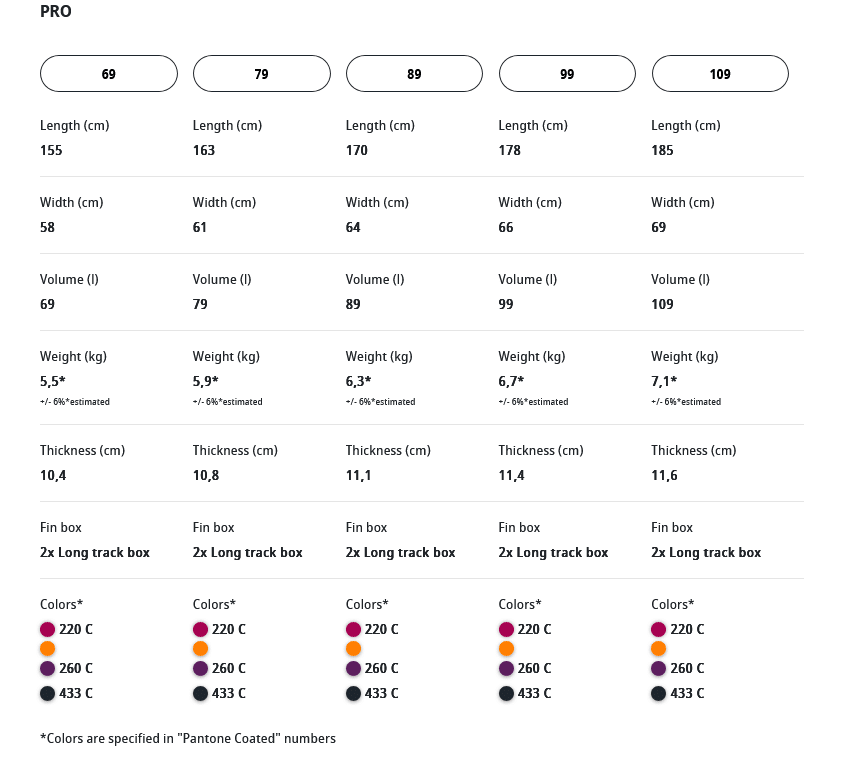Viewport: 842px width, 758px height.
Task: Click the purple 260 C swatch for size 99
Action: pos(507,668)
